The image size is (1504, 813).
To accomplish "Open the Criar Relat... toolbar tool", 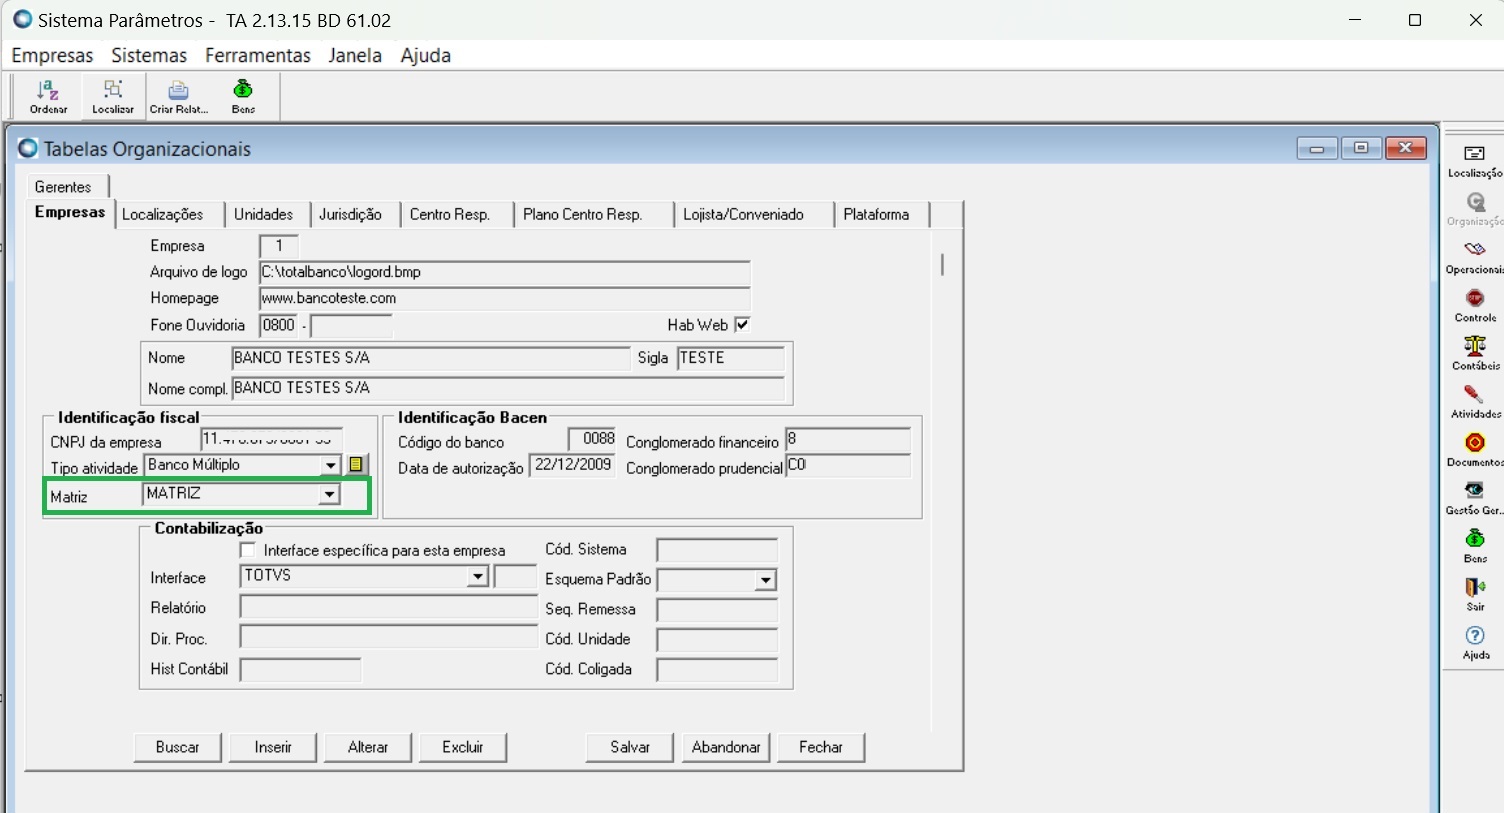I will 179,97.
